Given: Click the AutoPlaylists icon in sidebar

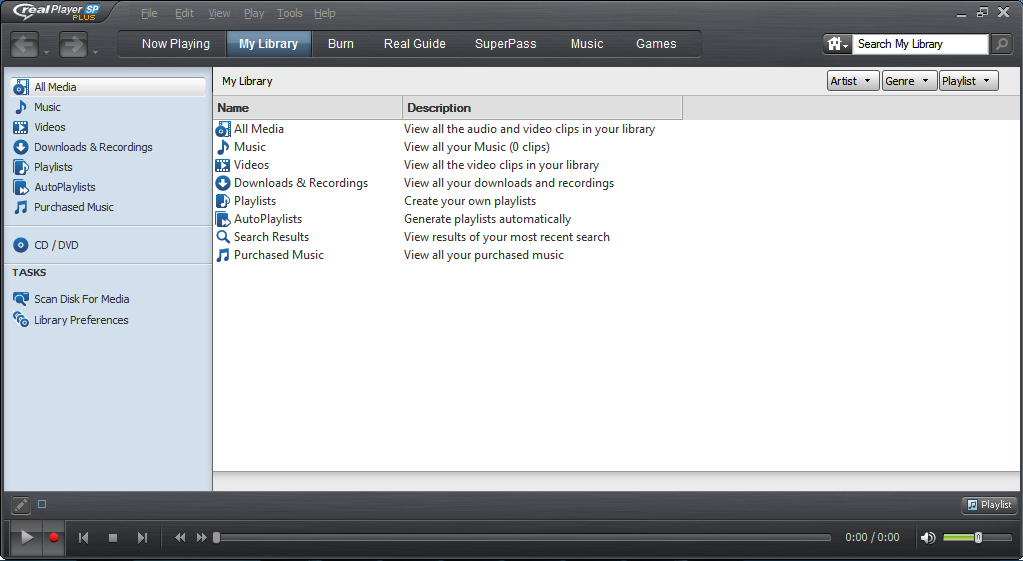Looking at the screenshot, I should click(x=21, y=187).
